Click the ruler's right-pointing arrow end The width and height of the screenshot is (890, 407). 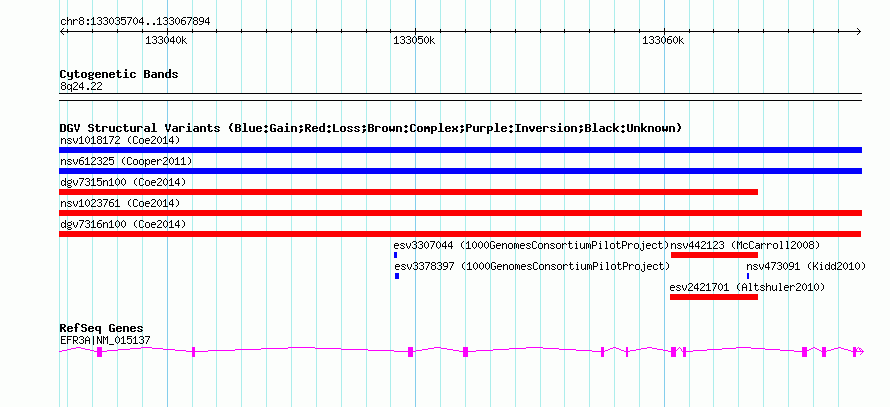pyautogui.click(x=859, y=31)
